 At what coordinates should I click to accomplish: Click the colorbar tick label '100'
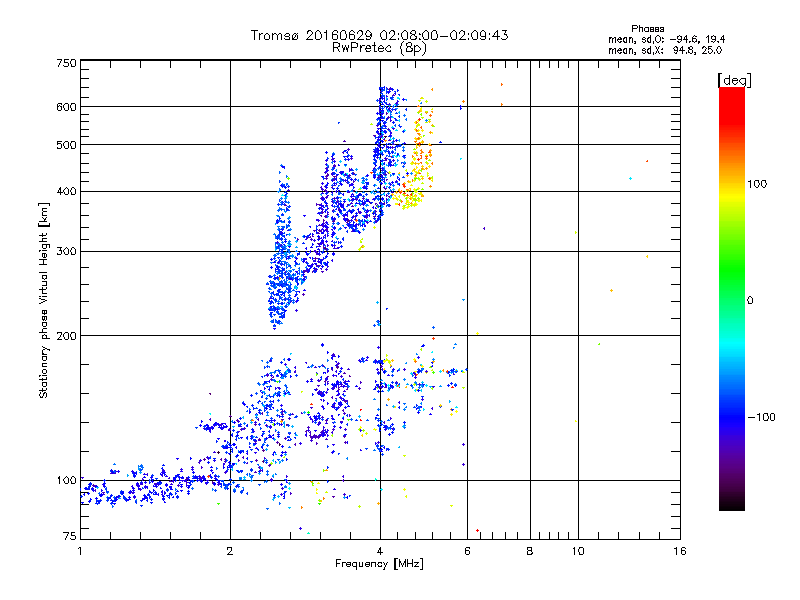[757, 184]
